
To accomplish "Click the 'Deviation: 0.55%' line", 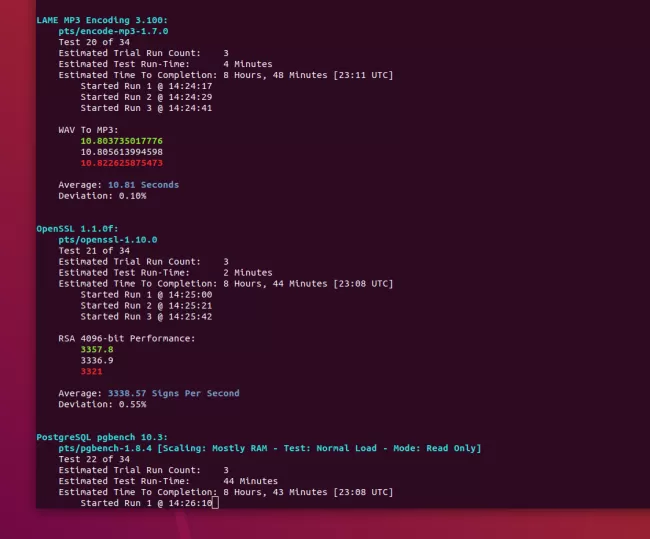I will [102, 405].
